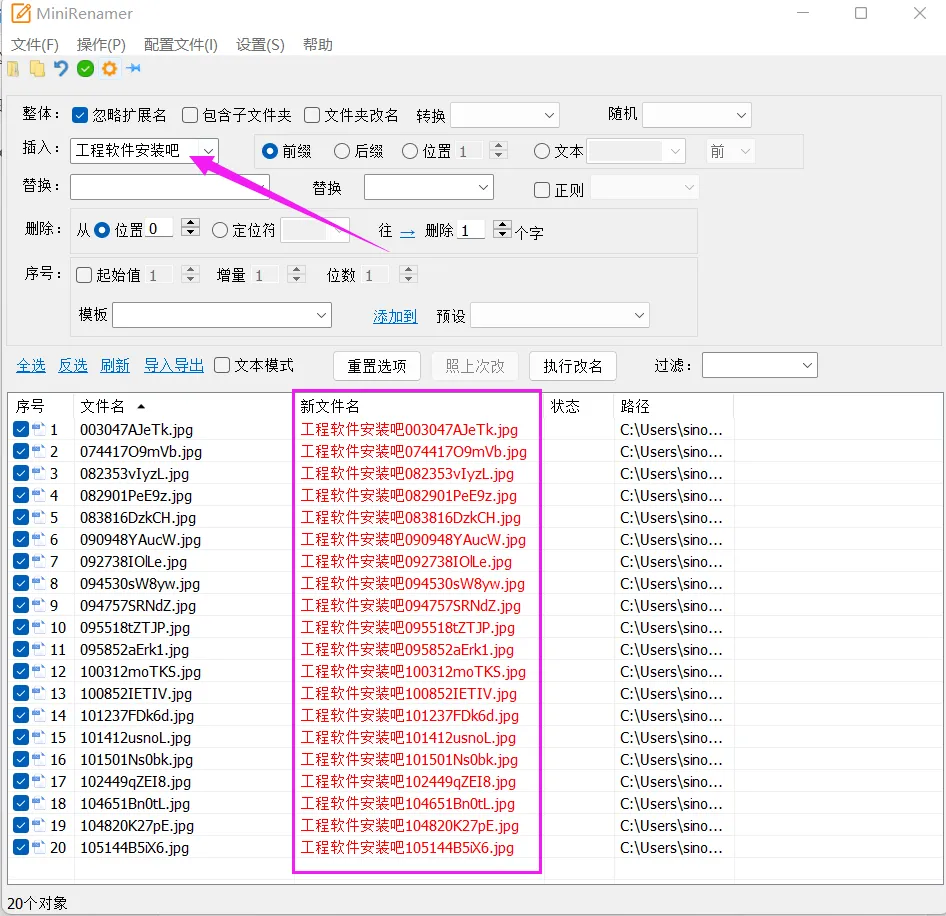Click file icon of 101412usnoL.jpg row
The image size is (946, 916).
pos(39,737)
